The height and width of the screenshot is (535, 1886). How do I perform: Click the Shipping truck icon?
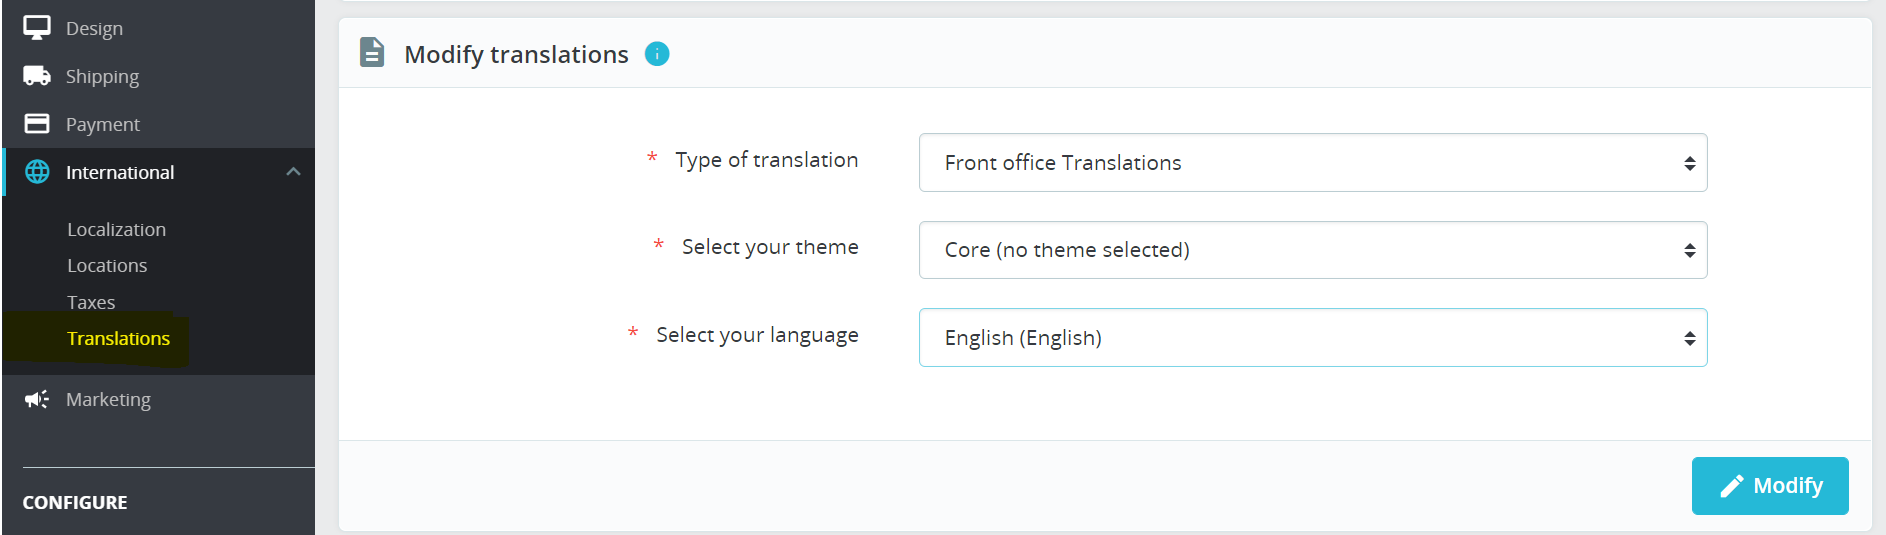point(37,76)
